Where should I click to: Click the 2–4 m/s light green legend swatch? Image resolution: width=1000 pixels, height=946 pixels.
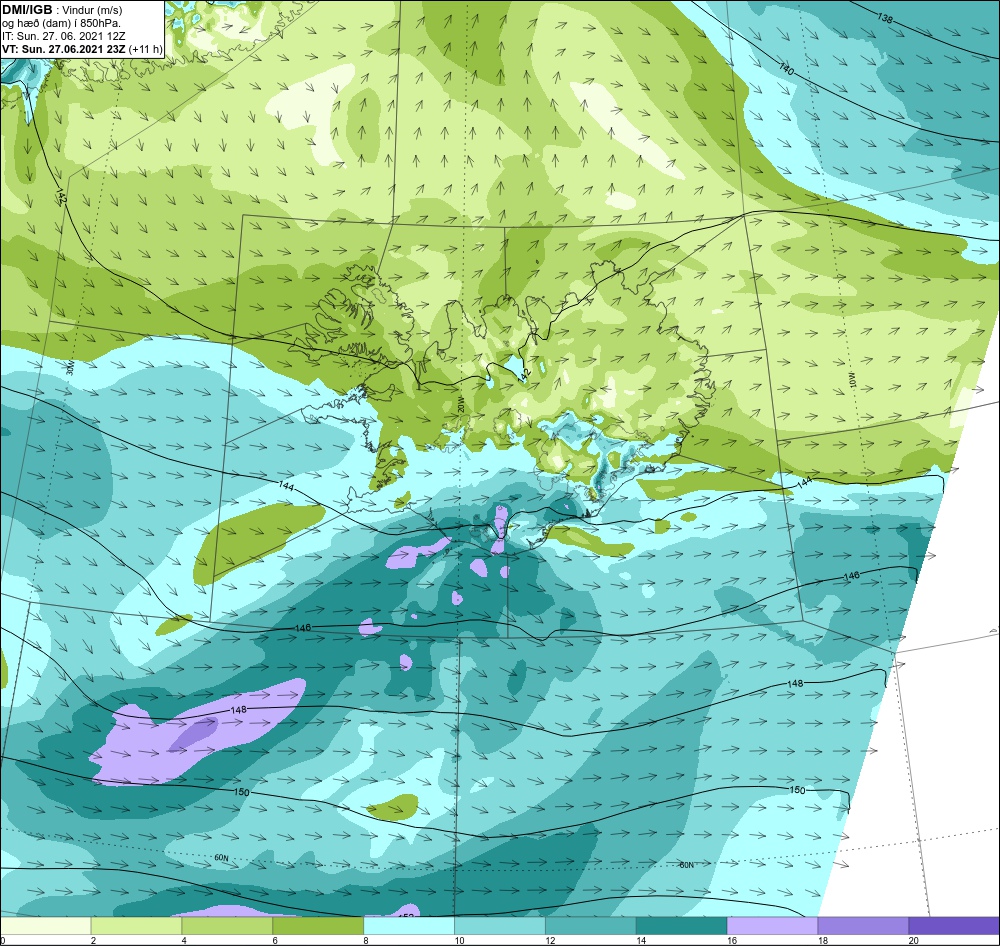click(x=136, y=925)
